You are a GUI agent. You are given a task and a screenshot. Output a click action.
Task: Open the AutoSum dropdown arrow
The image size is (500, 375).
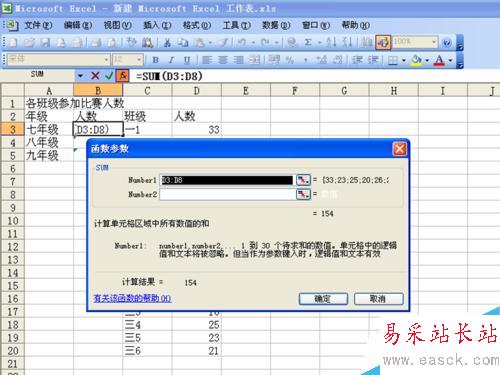tap(320, 43)
